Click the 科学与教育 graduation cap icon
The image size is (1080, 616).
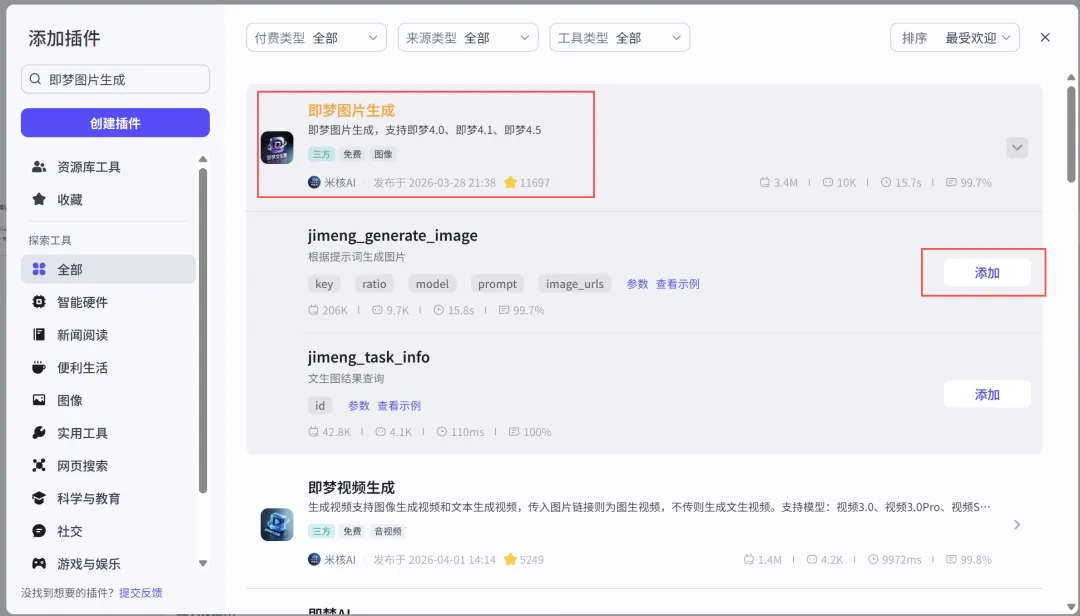[39, 498]
